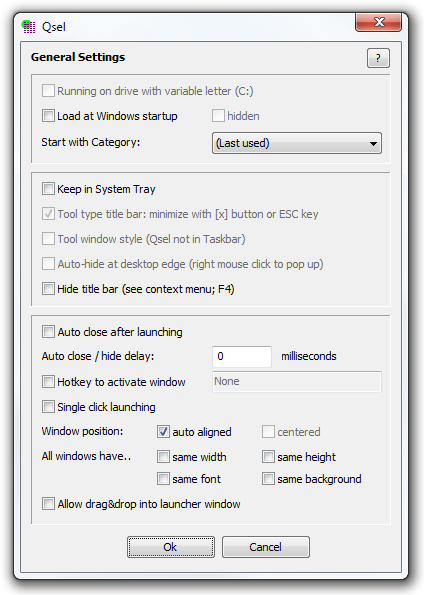Check Keep in System Tray
The height and width of the screenshot is (595, 424).
48,189
